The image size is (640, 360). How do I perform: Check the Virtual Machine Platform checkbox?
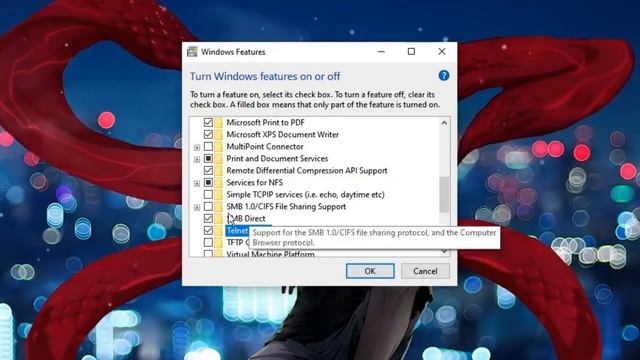tap(208, 253)
